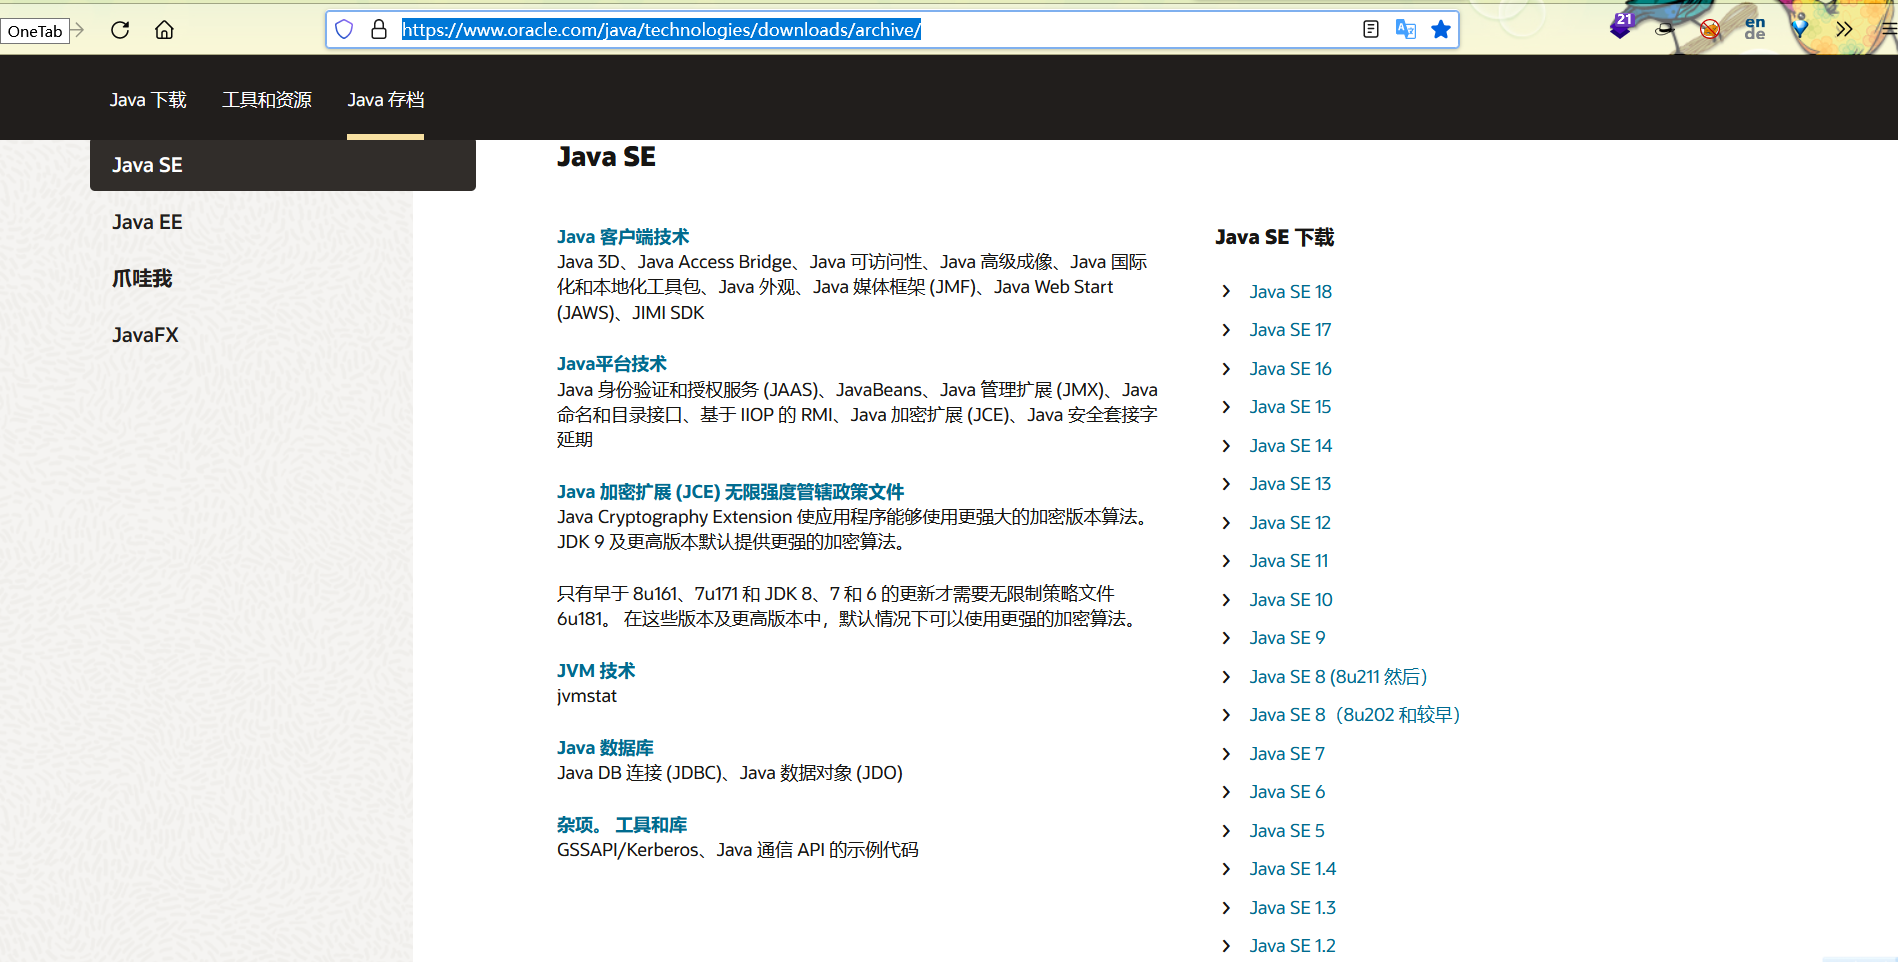This screenshot has height=962, width=1898.
Task: Click the chevron beside Java SE 14
Action: (x=1226, y=446)
